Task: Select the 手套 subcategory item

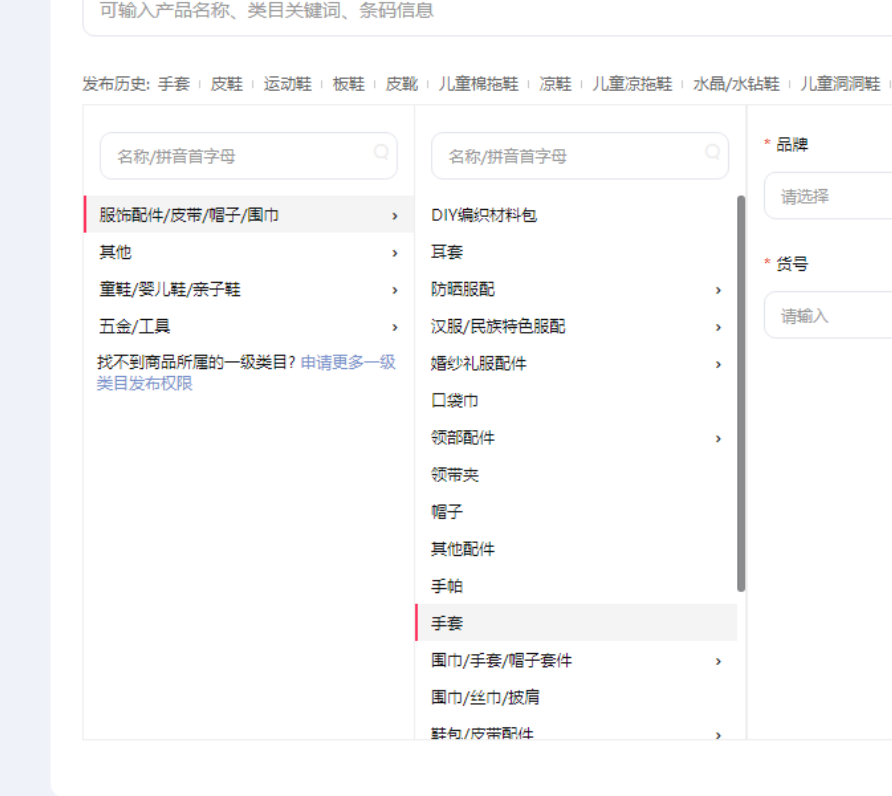Action: click(447, 623)
